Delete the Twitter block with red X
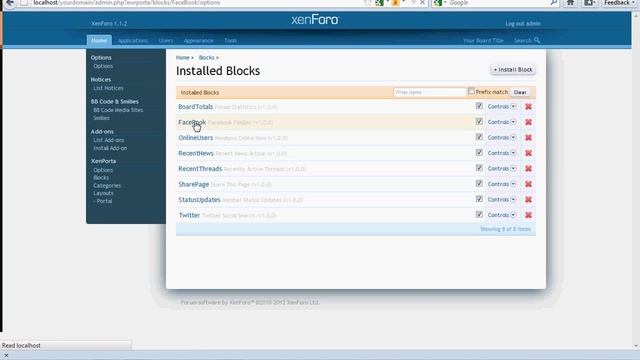Image resolution: width=640 pixels, height=360 pixels. pos(528,215)
